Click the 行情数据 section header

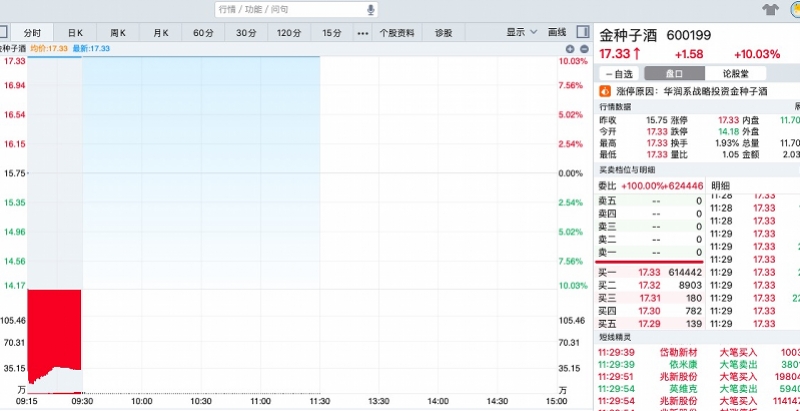pos(615,107)
